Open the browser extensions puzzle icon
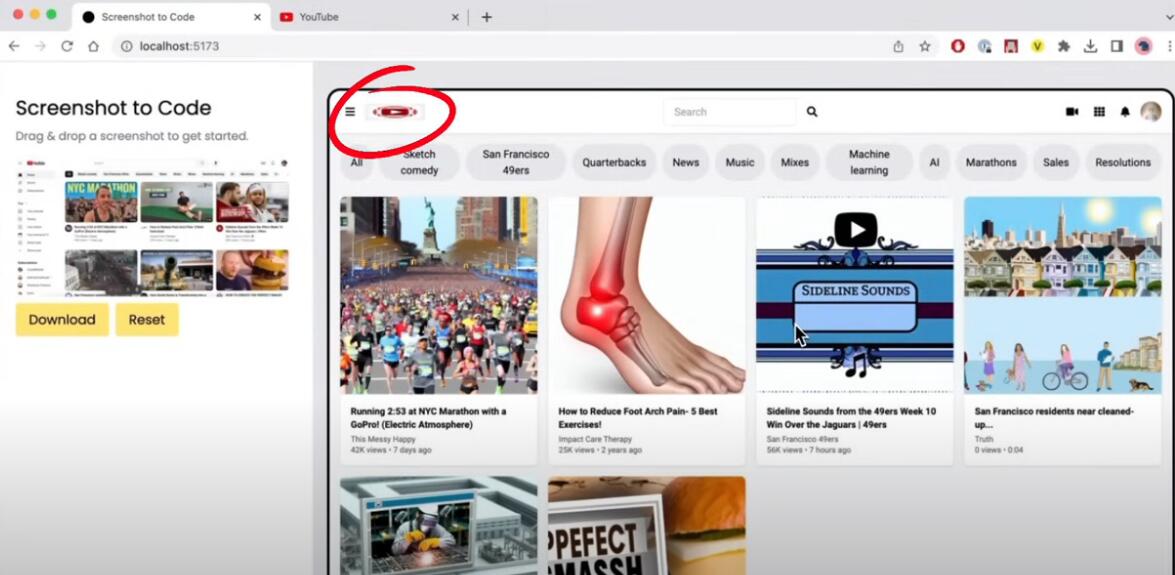This screenshot has width=1175, height=575. [1064, 46]
